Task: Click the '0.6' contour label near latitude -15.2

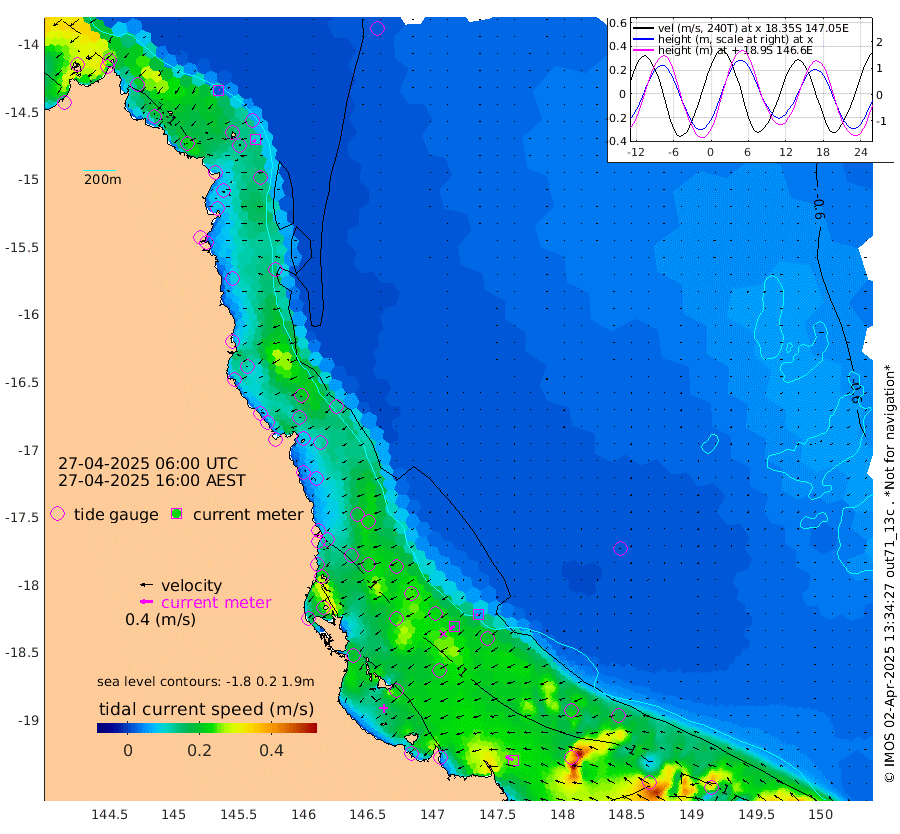Action: 819,209
